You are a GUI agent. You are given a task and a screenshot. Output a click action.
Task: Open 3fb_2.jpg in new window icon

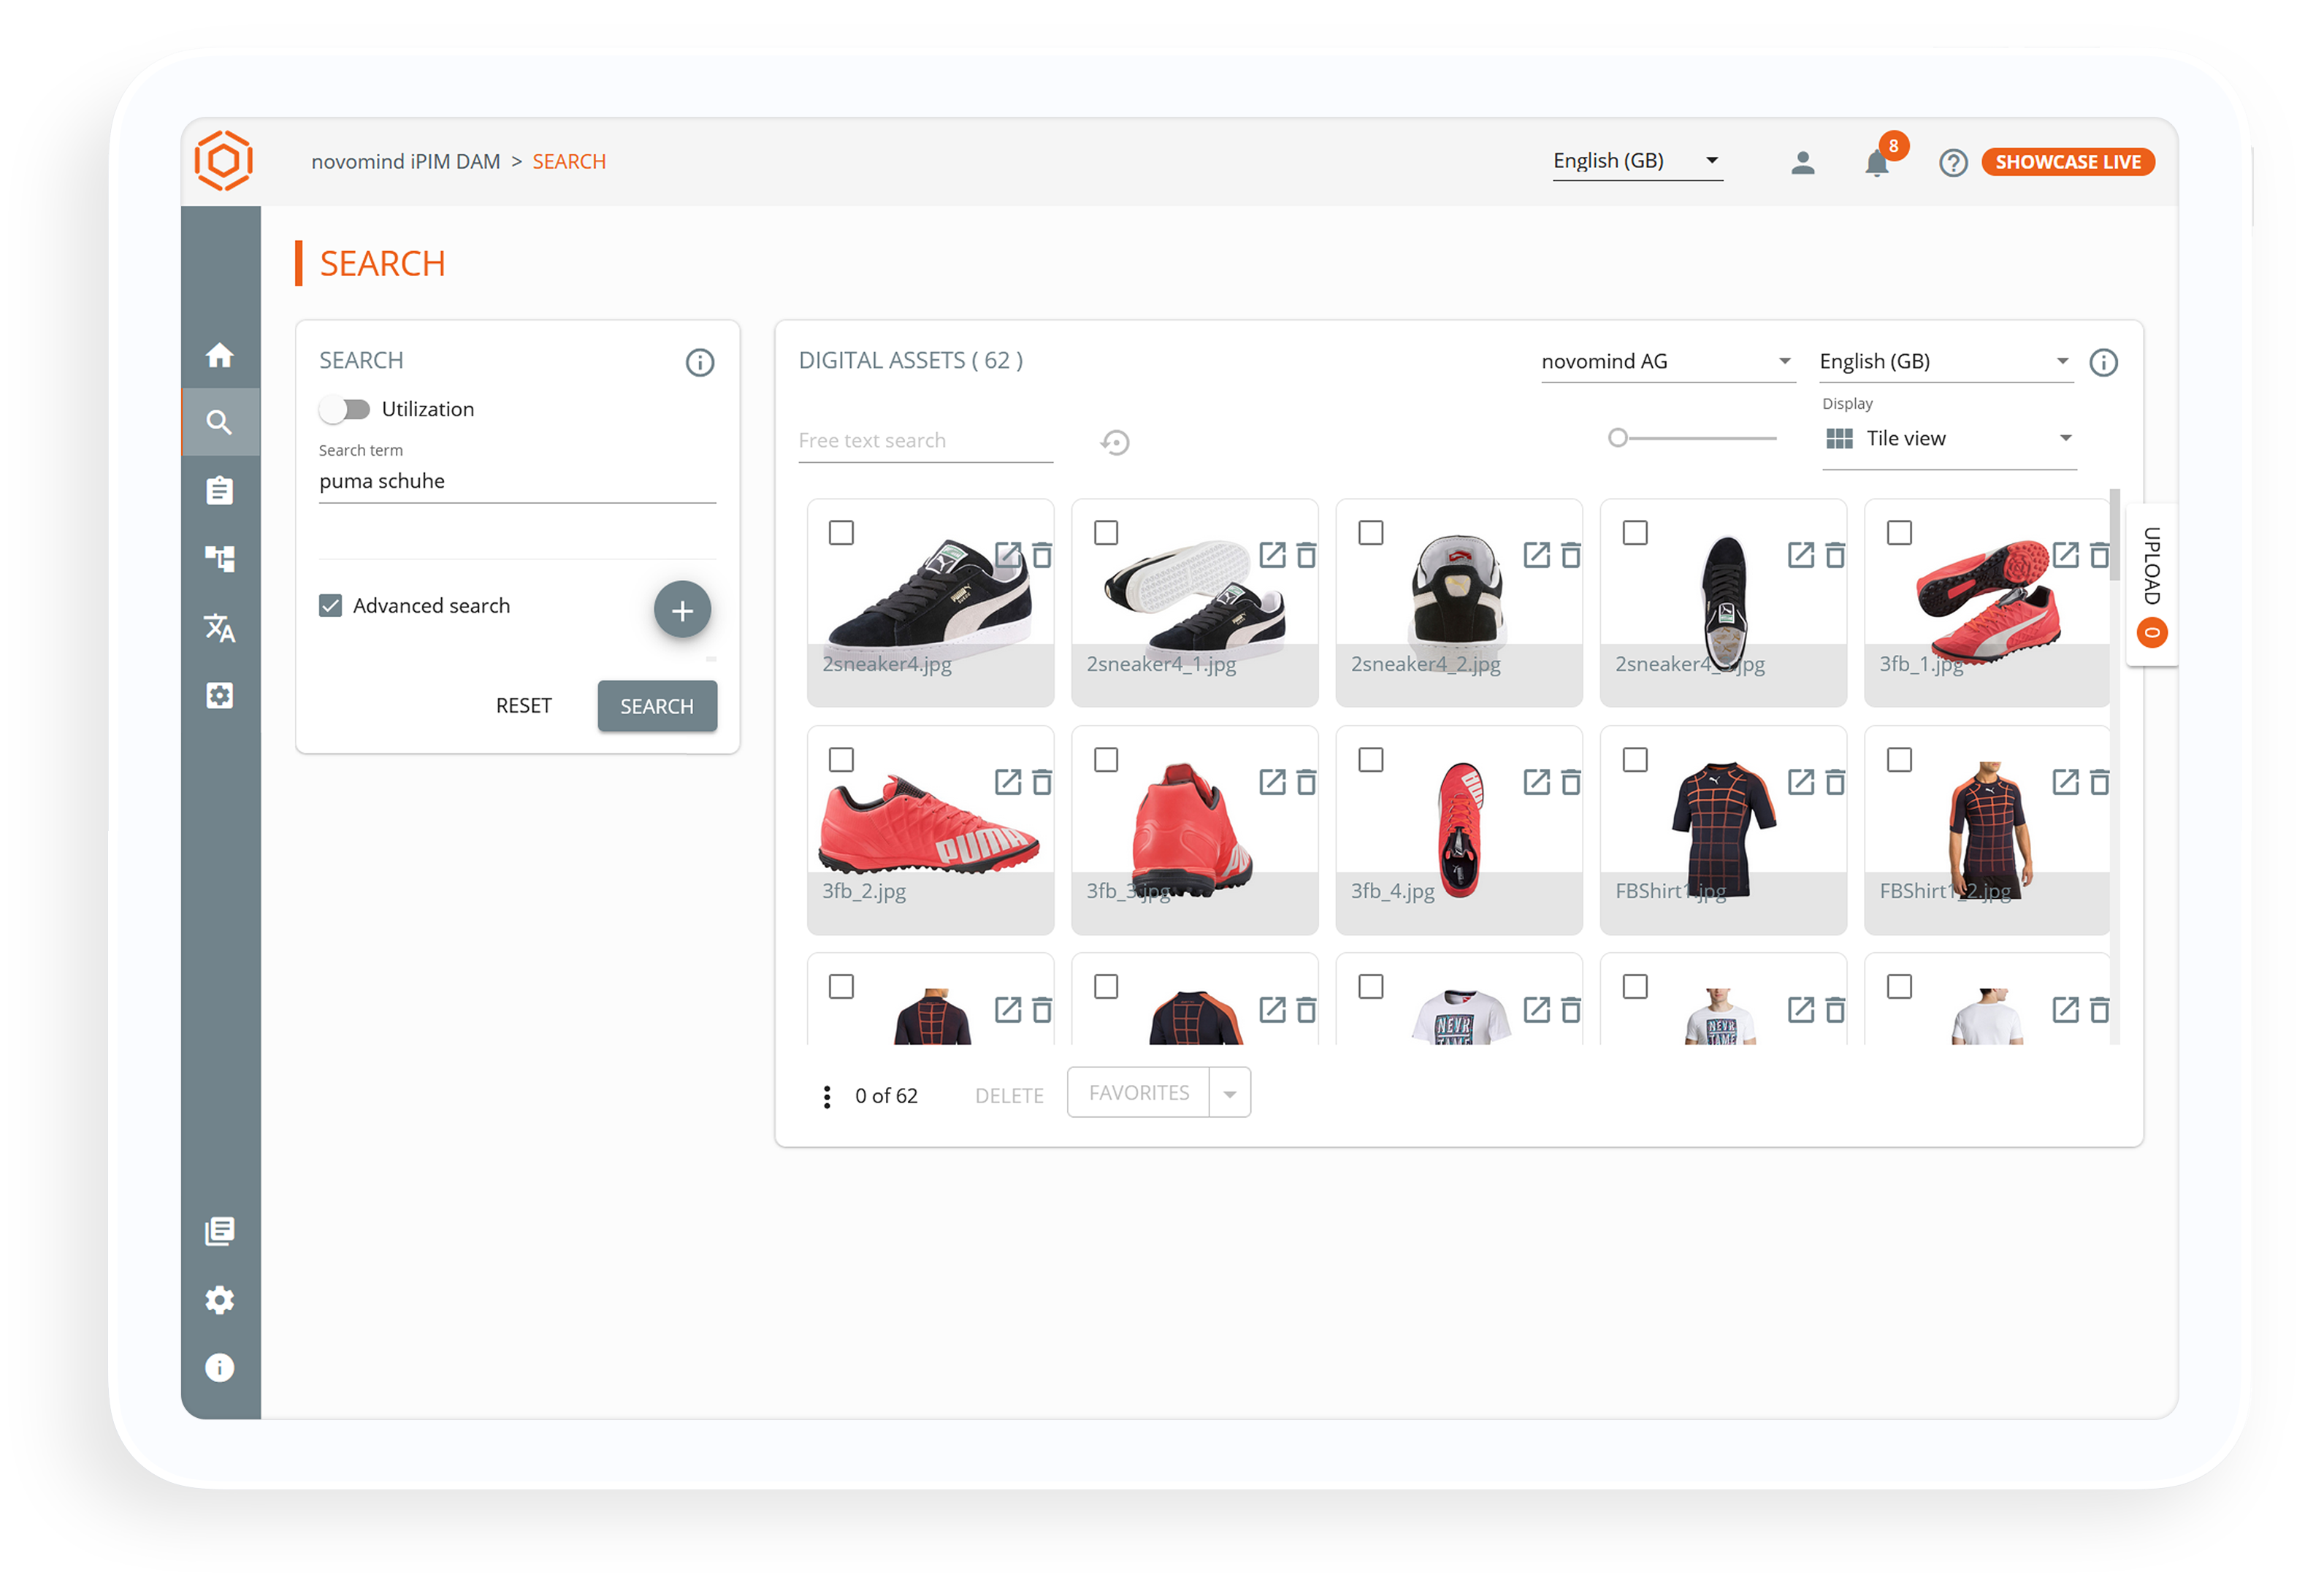point(1008,782)
